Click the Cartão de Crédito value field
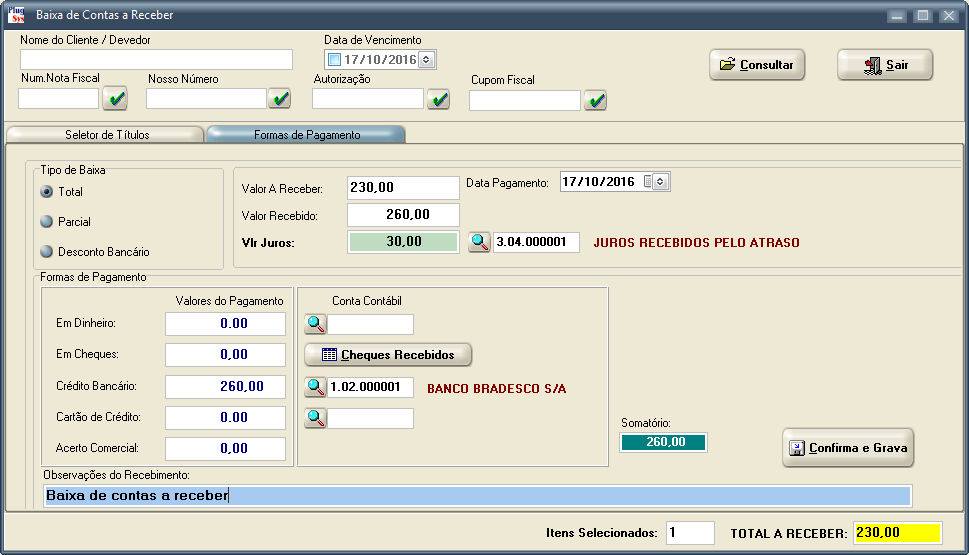Image resolution: width=969 pixels, height=555 pixels. pyautogui.click(x=226, y=417)
